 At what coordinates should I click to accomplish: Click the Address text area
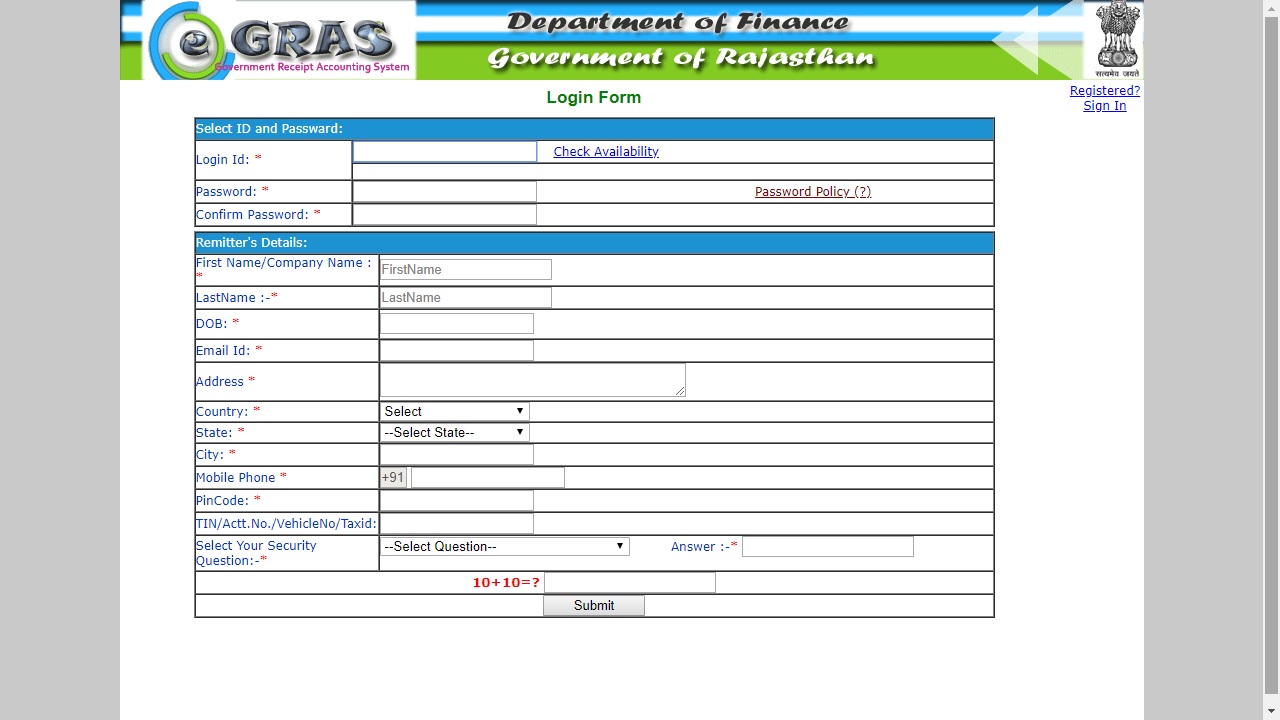[532, 380]
